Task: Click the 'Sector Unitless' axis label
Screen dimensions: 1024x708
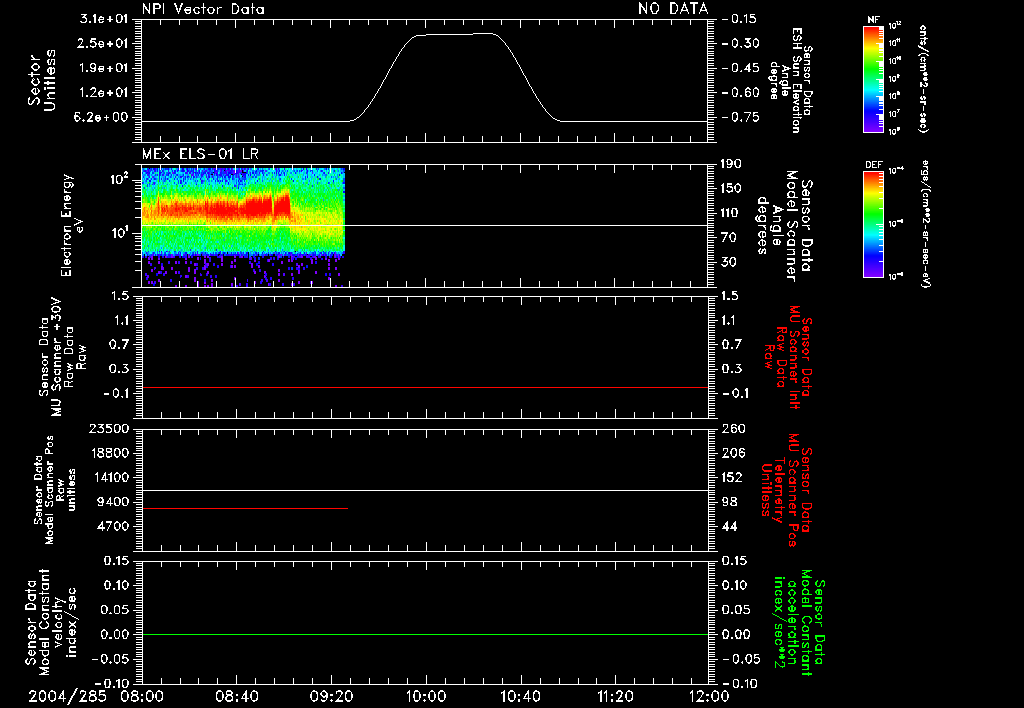Action: (x=42, y=80)
